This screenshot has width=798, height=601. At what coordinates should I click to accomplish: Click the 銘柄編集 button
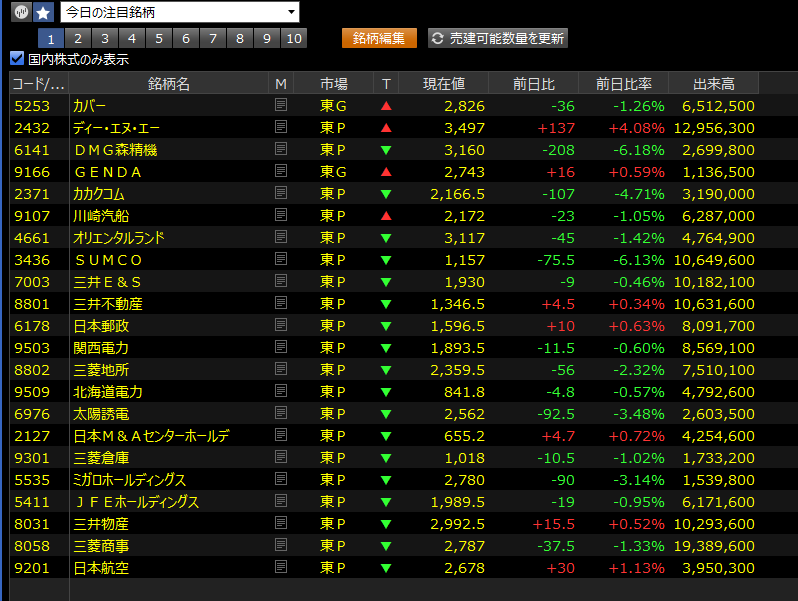[379, 38]
